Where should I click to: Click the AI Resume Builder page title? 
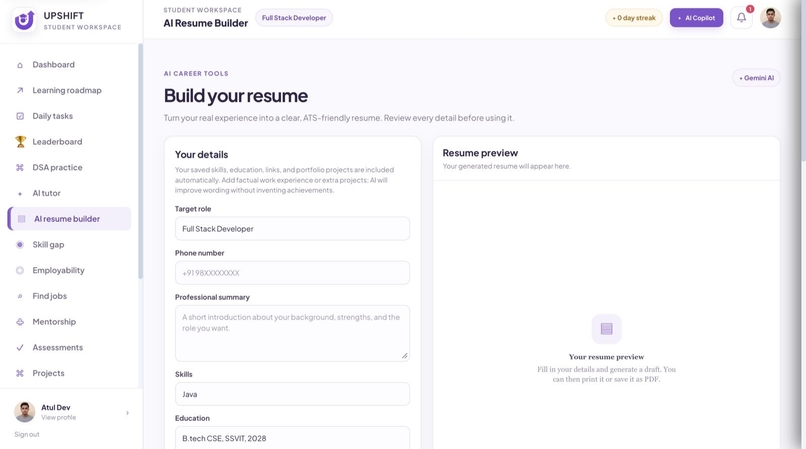click(x=206, y=23)
